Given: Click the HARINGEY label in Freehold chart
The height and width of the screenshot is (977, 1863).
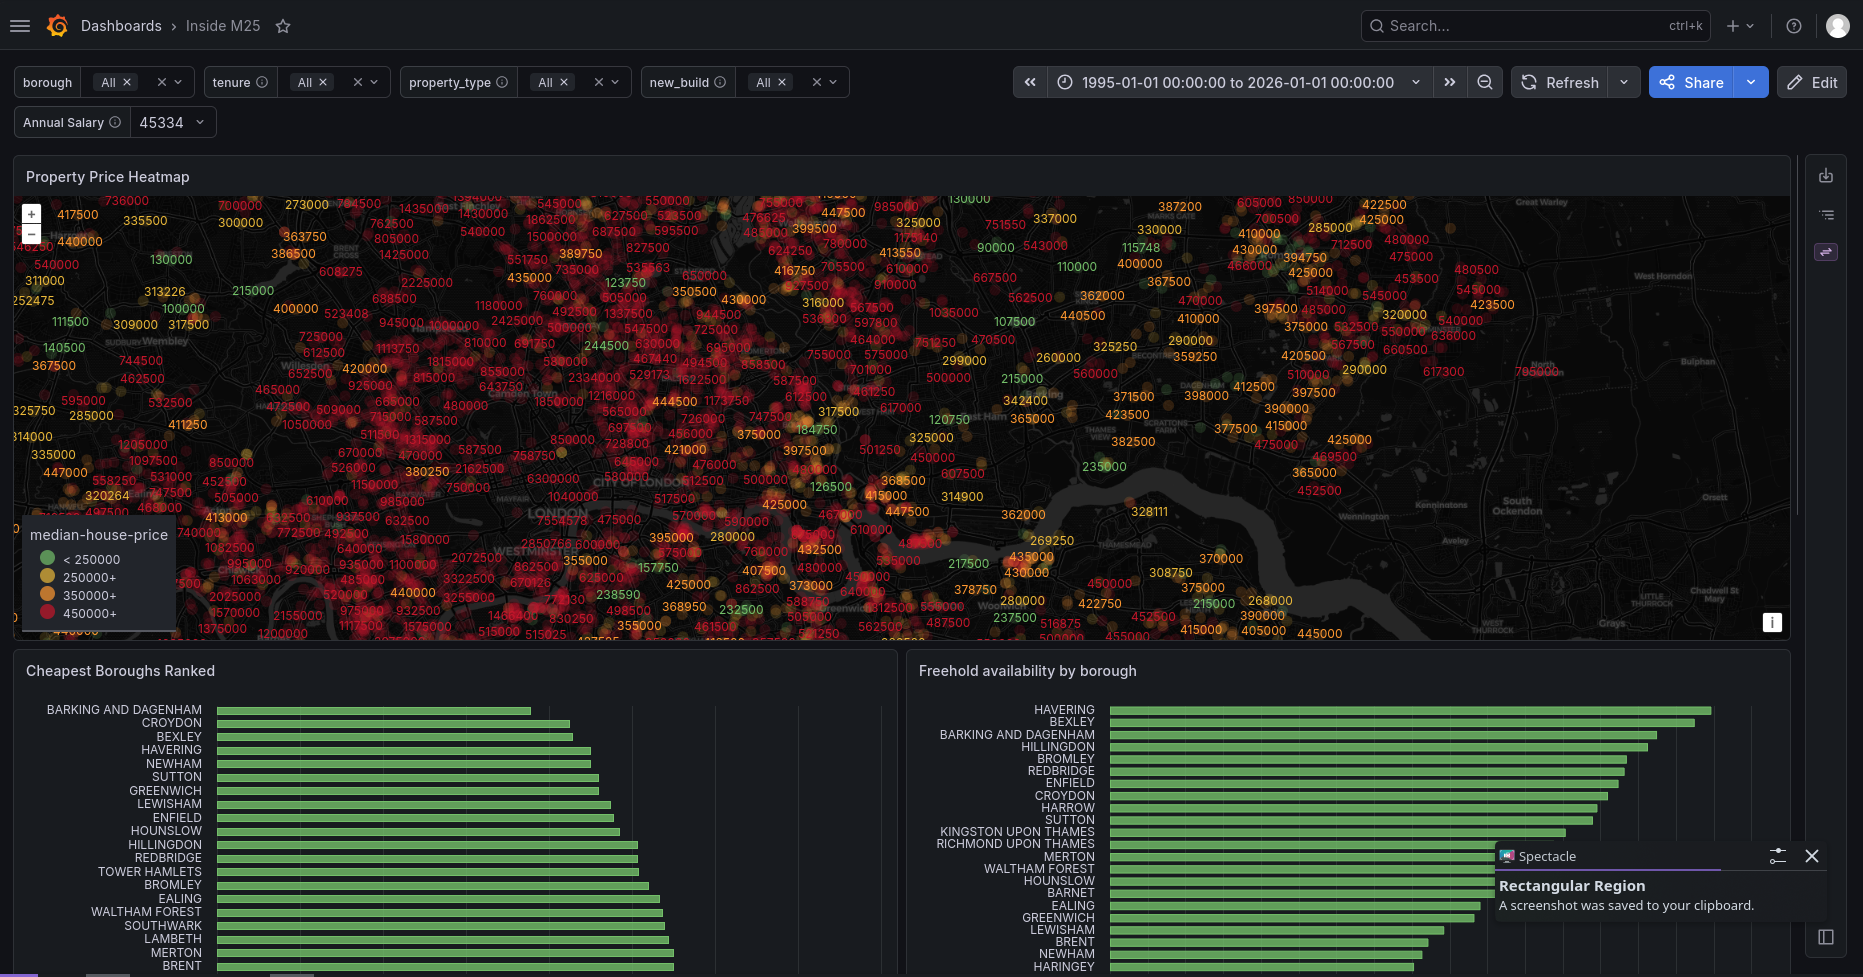Looking at the screenshot, I should tap(1064, 967).
